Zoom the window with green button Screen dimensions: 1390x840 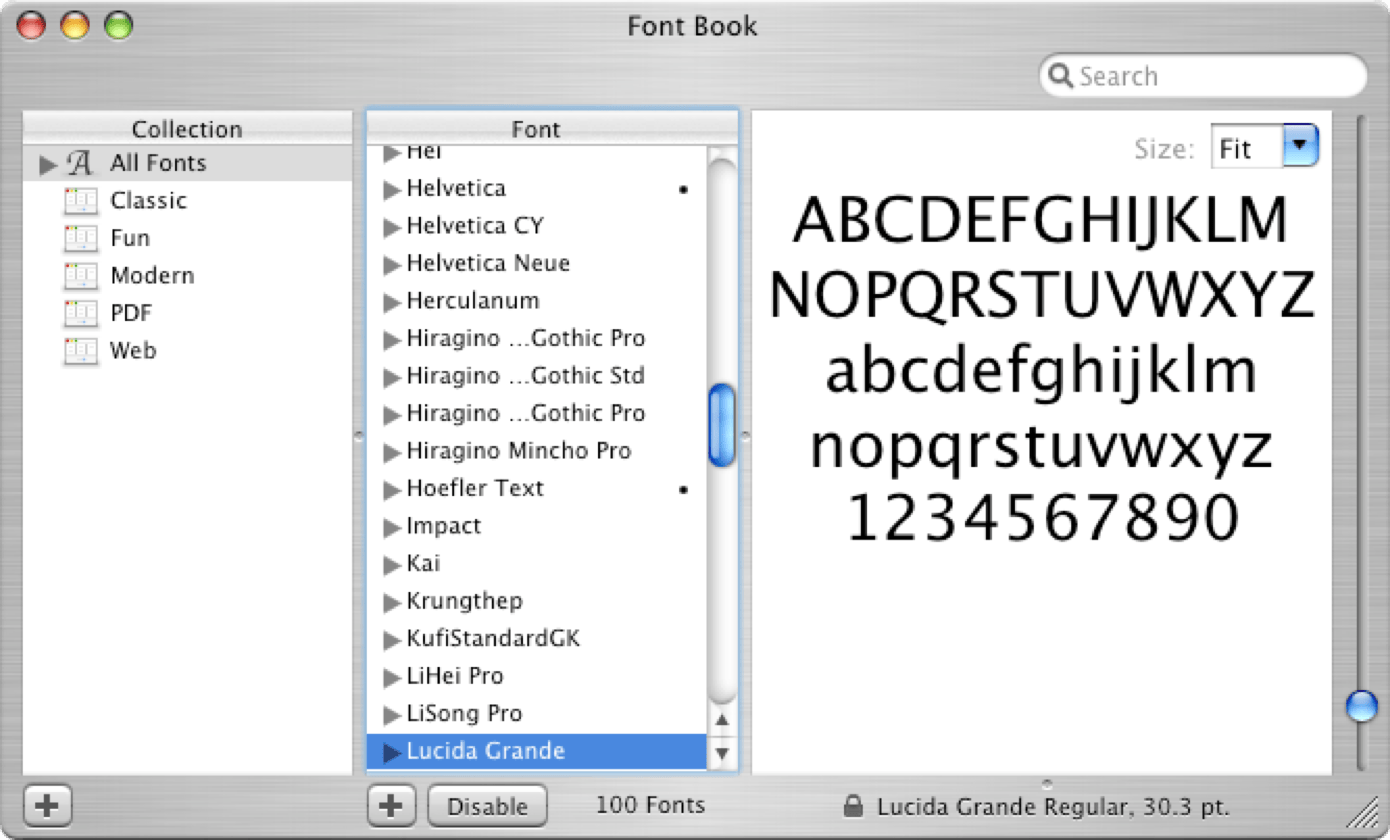[x=119, y=26]
